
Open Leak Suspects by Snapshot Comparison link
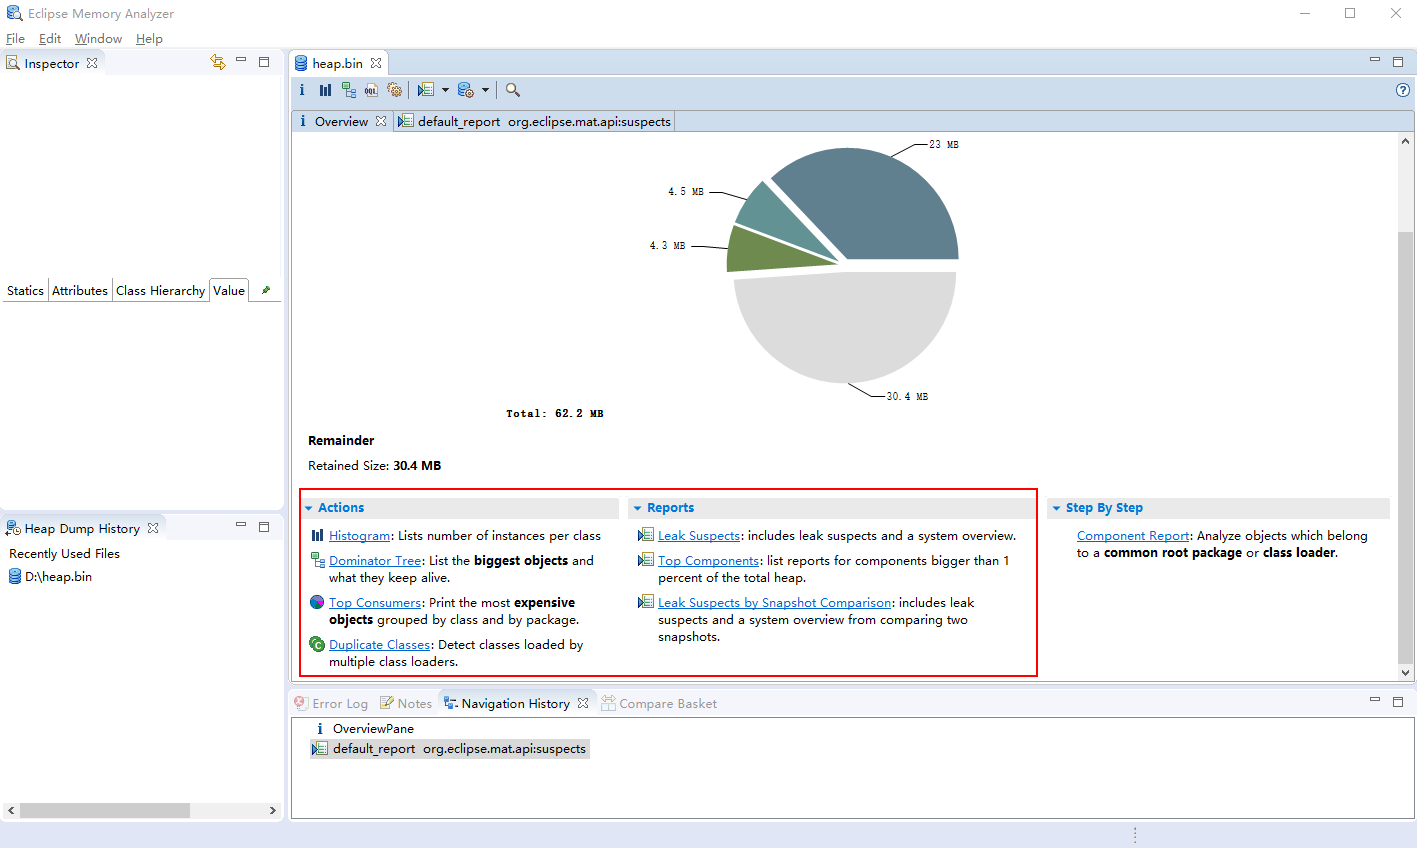[x=775, y=603]
